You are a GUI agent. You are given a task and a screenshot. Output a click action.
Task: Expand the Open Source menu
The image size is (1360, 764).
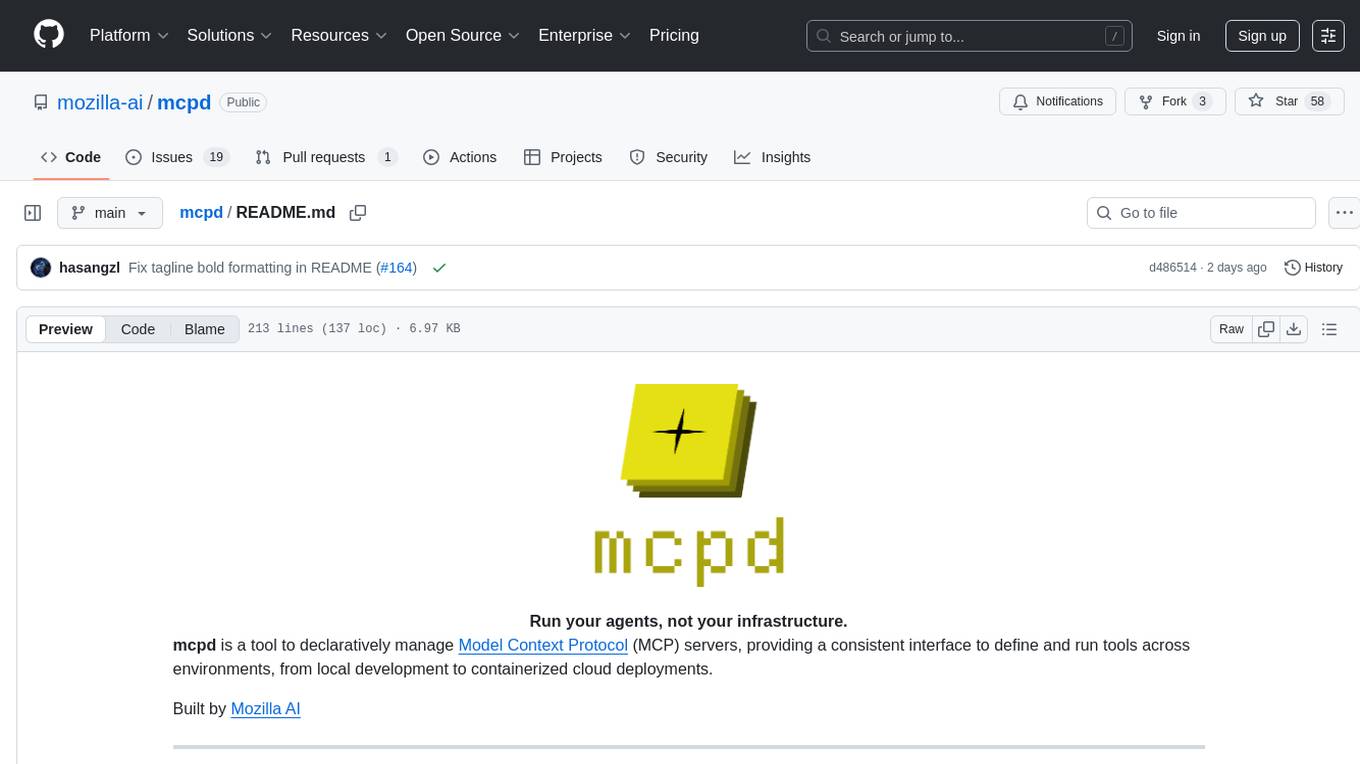point(463,35)
